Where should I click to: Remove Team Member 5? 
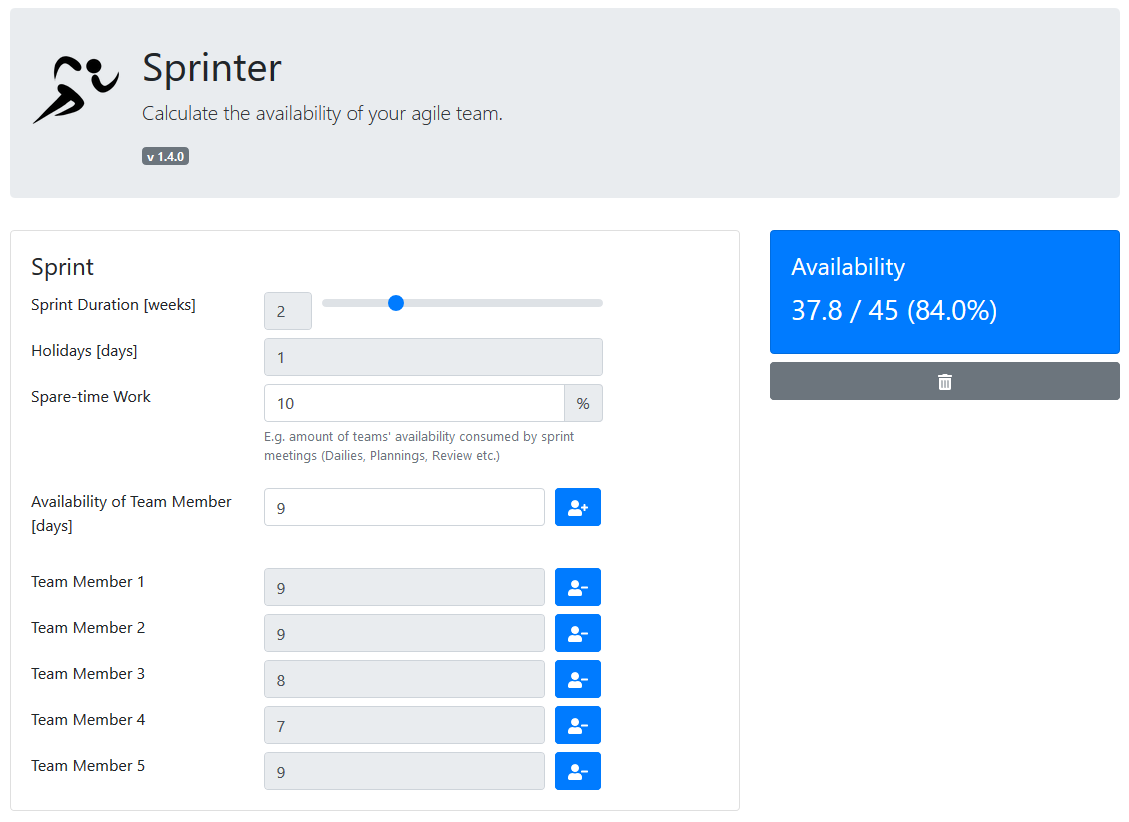coord(577,772)
